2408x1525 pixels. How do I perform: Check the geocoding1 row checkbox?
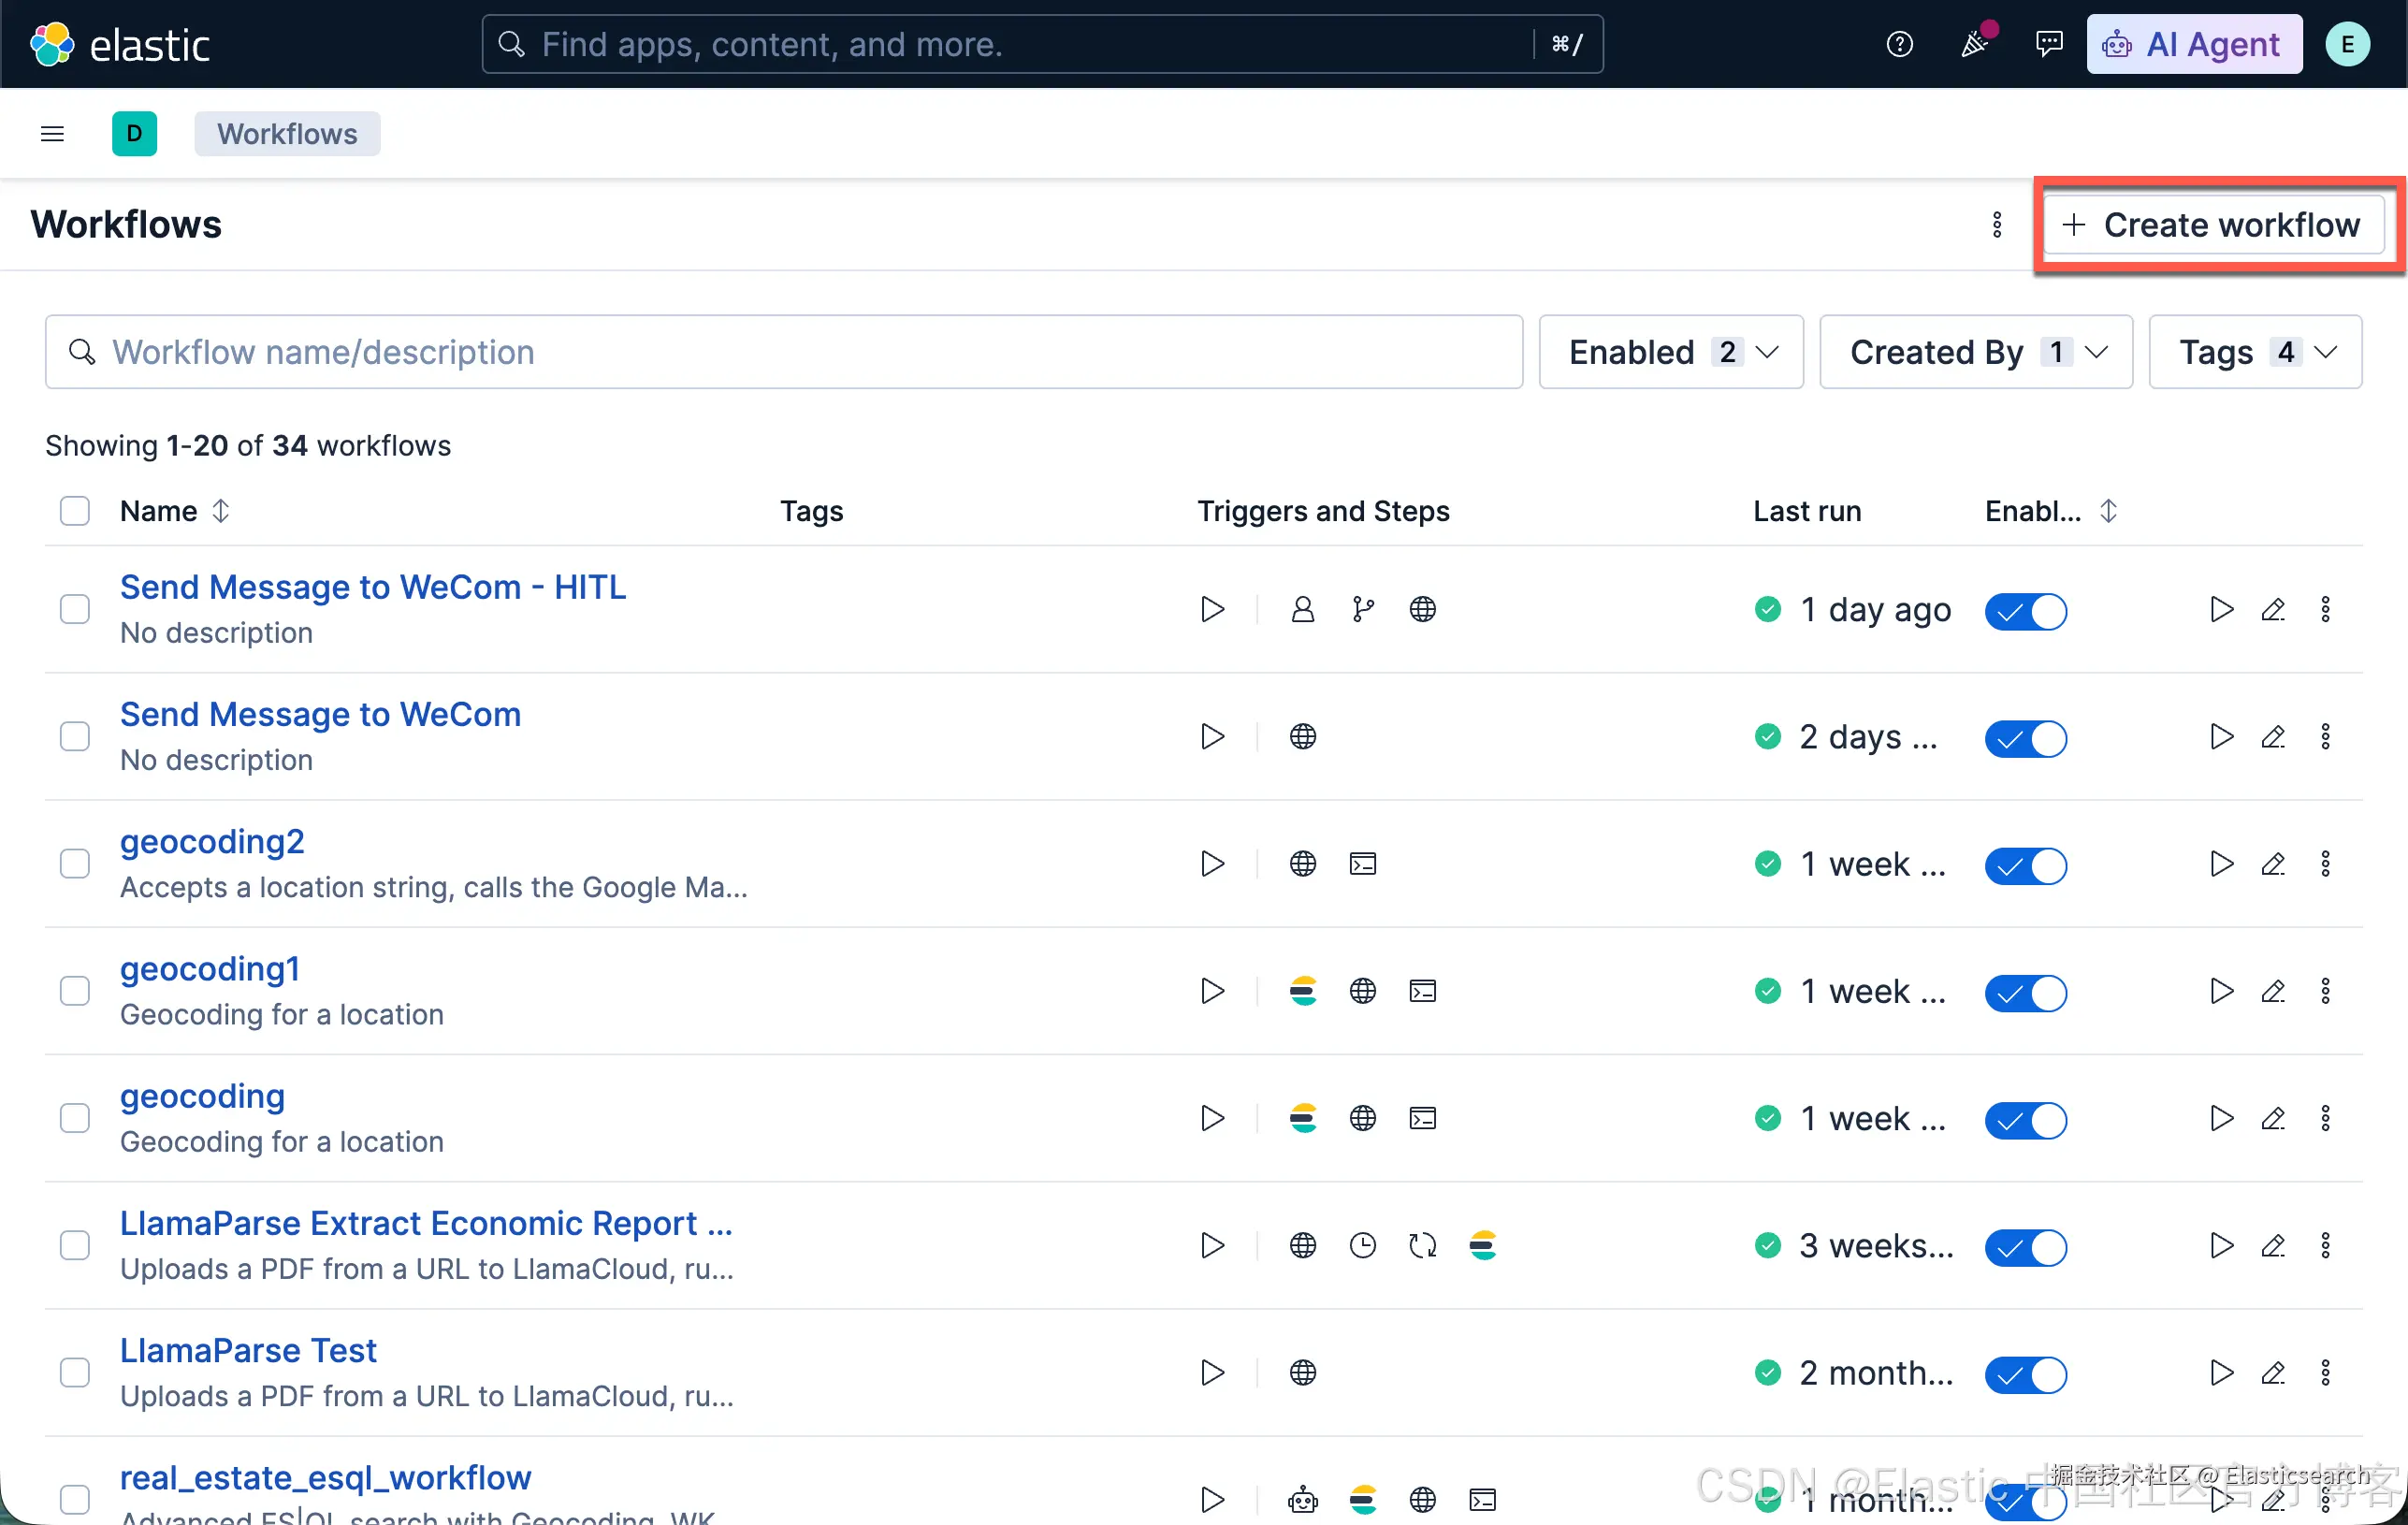(75, 990)
